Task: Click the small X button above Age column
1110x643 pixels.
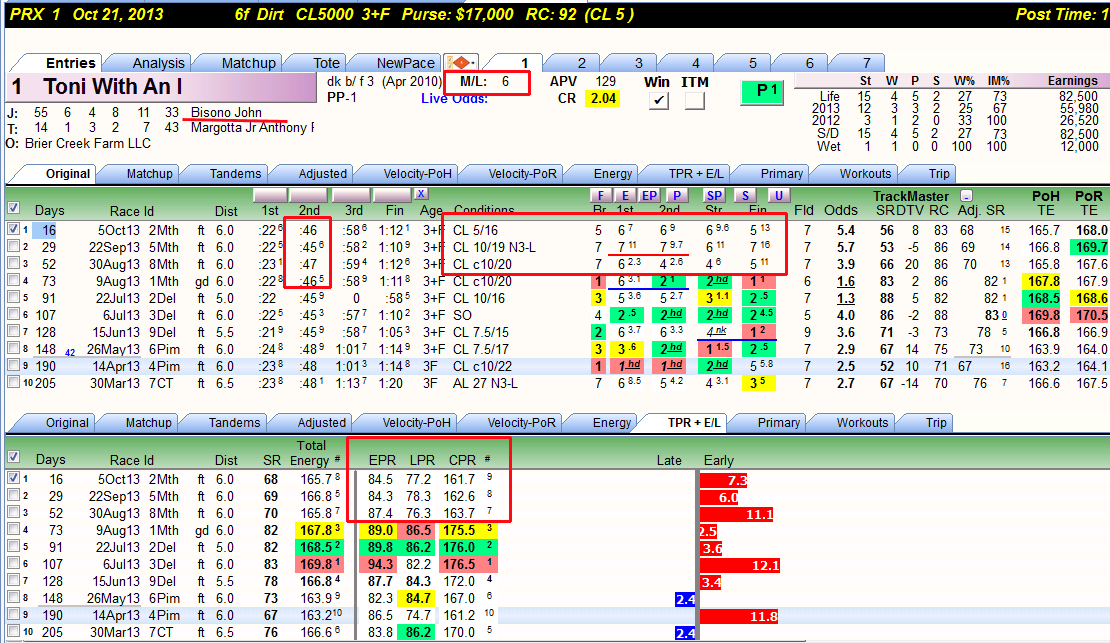Action: (x=421, y=194)
